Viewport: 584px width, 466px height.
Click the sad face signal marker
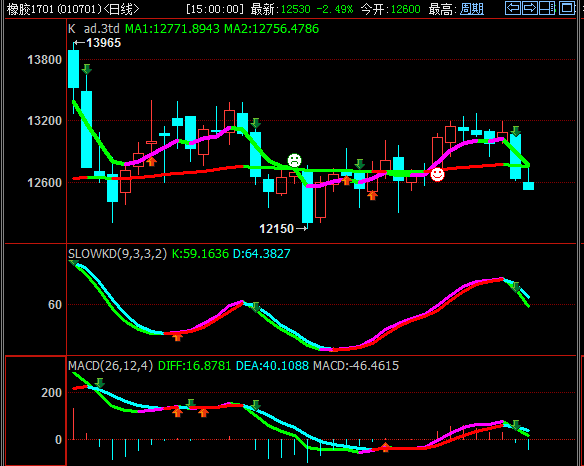click(294, 160)
